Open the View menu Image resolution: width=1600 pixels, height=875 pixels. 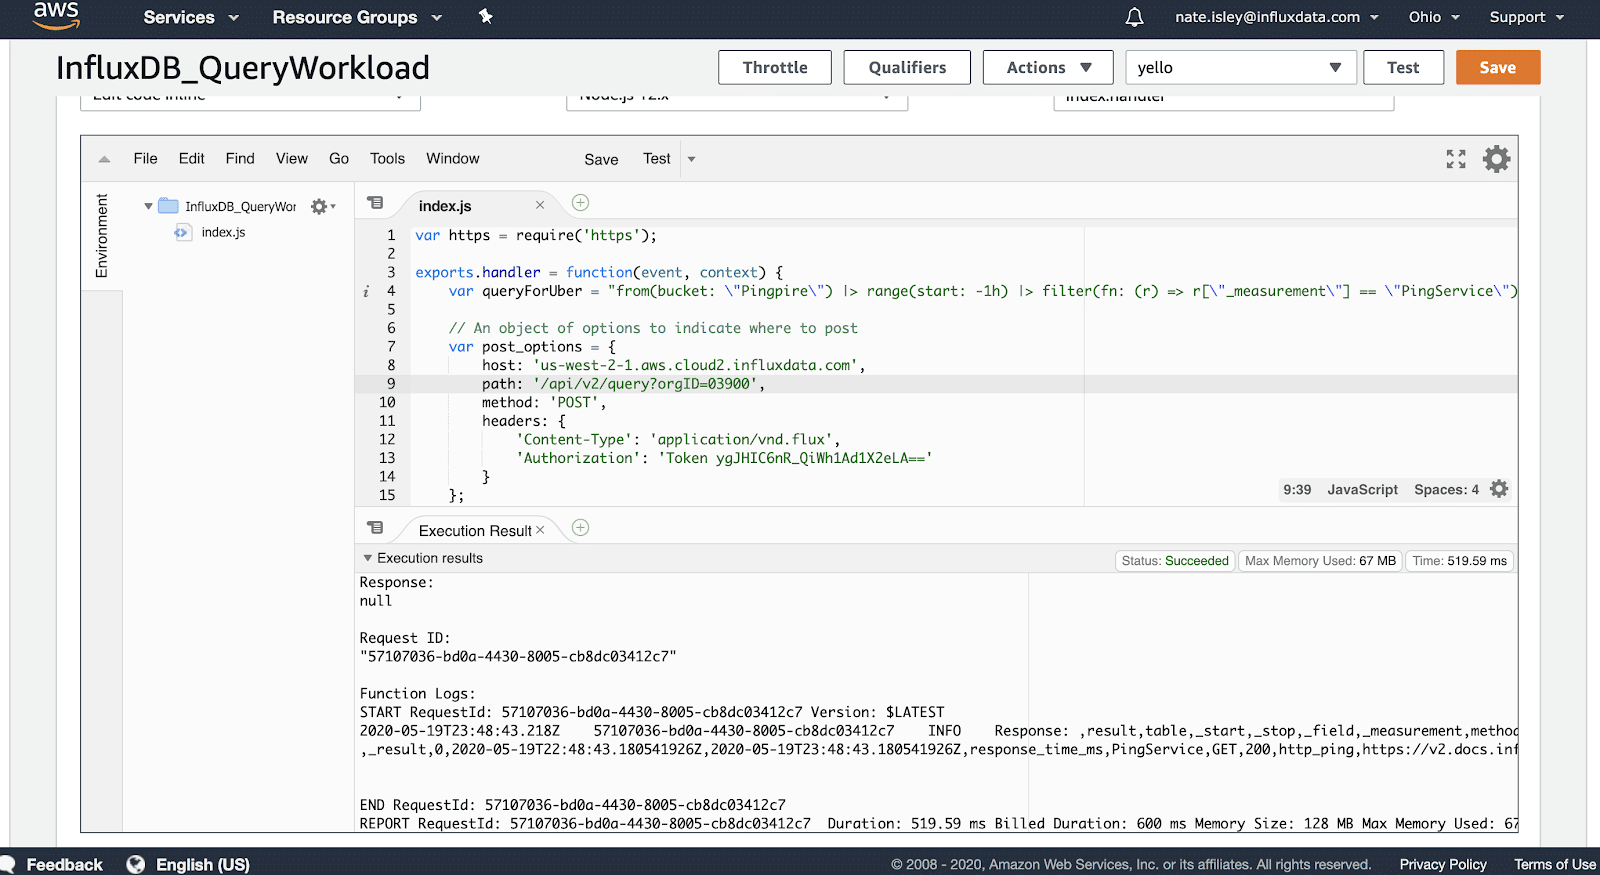coord(292,158)
